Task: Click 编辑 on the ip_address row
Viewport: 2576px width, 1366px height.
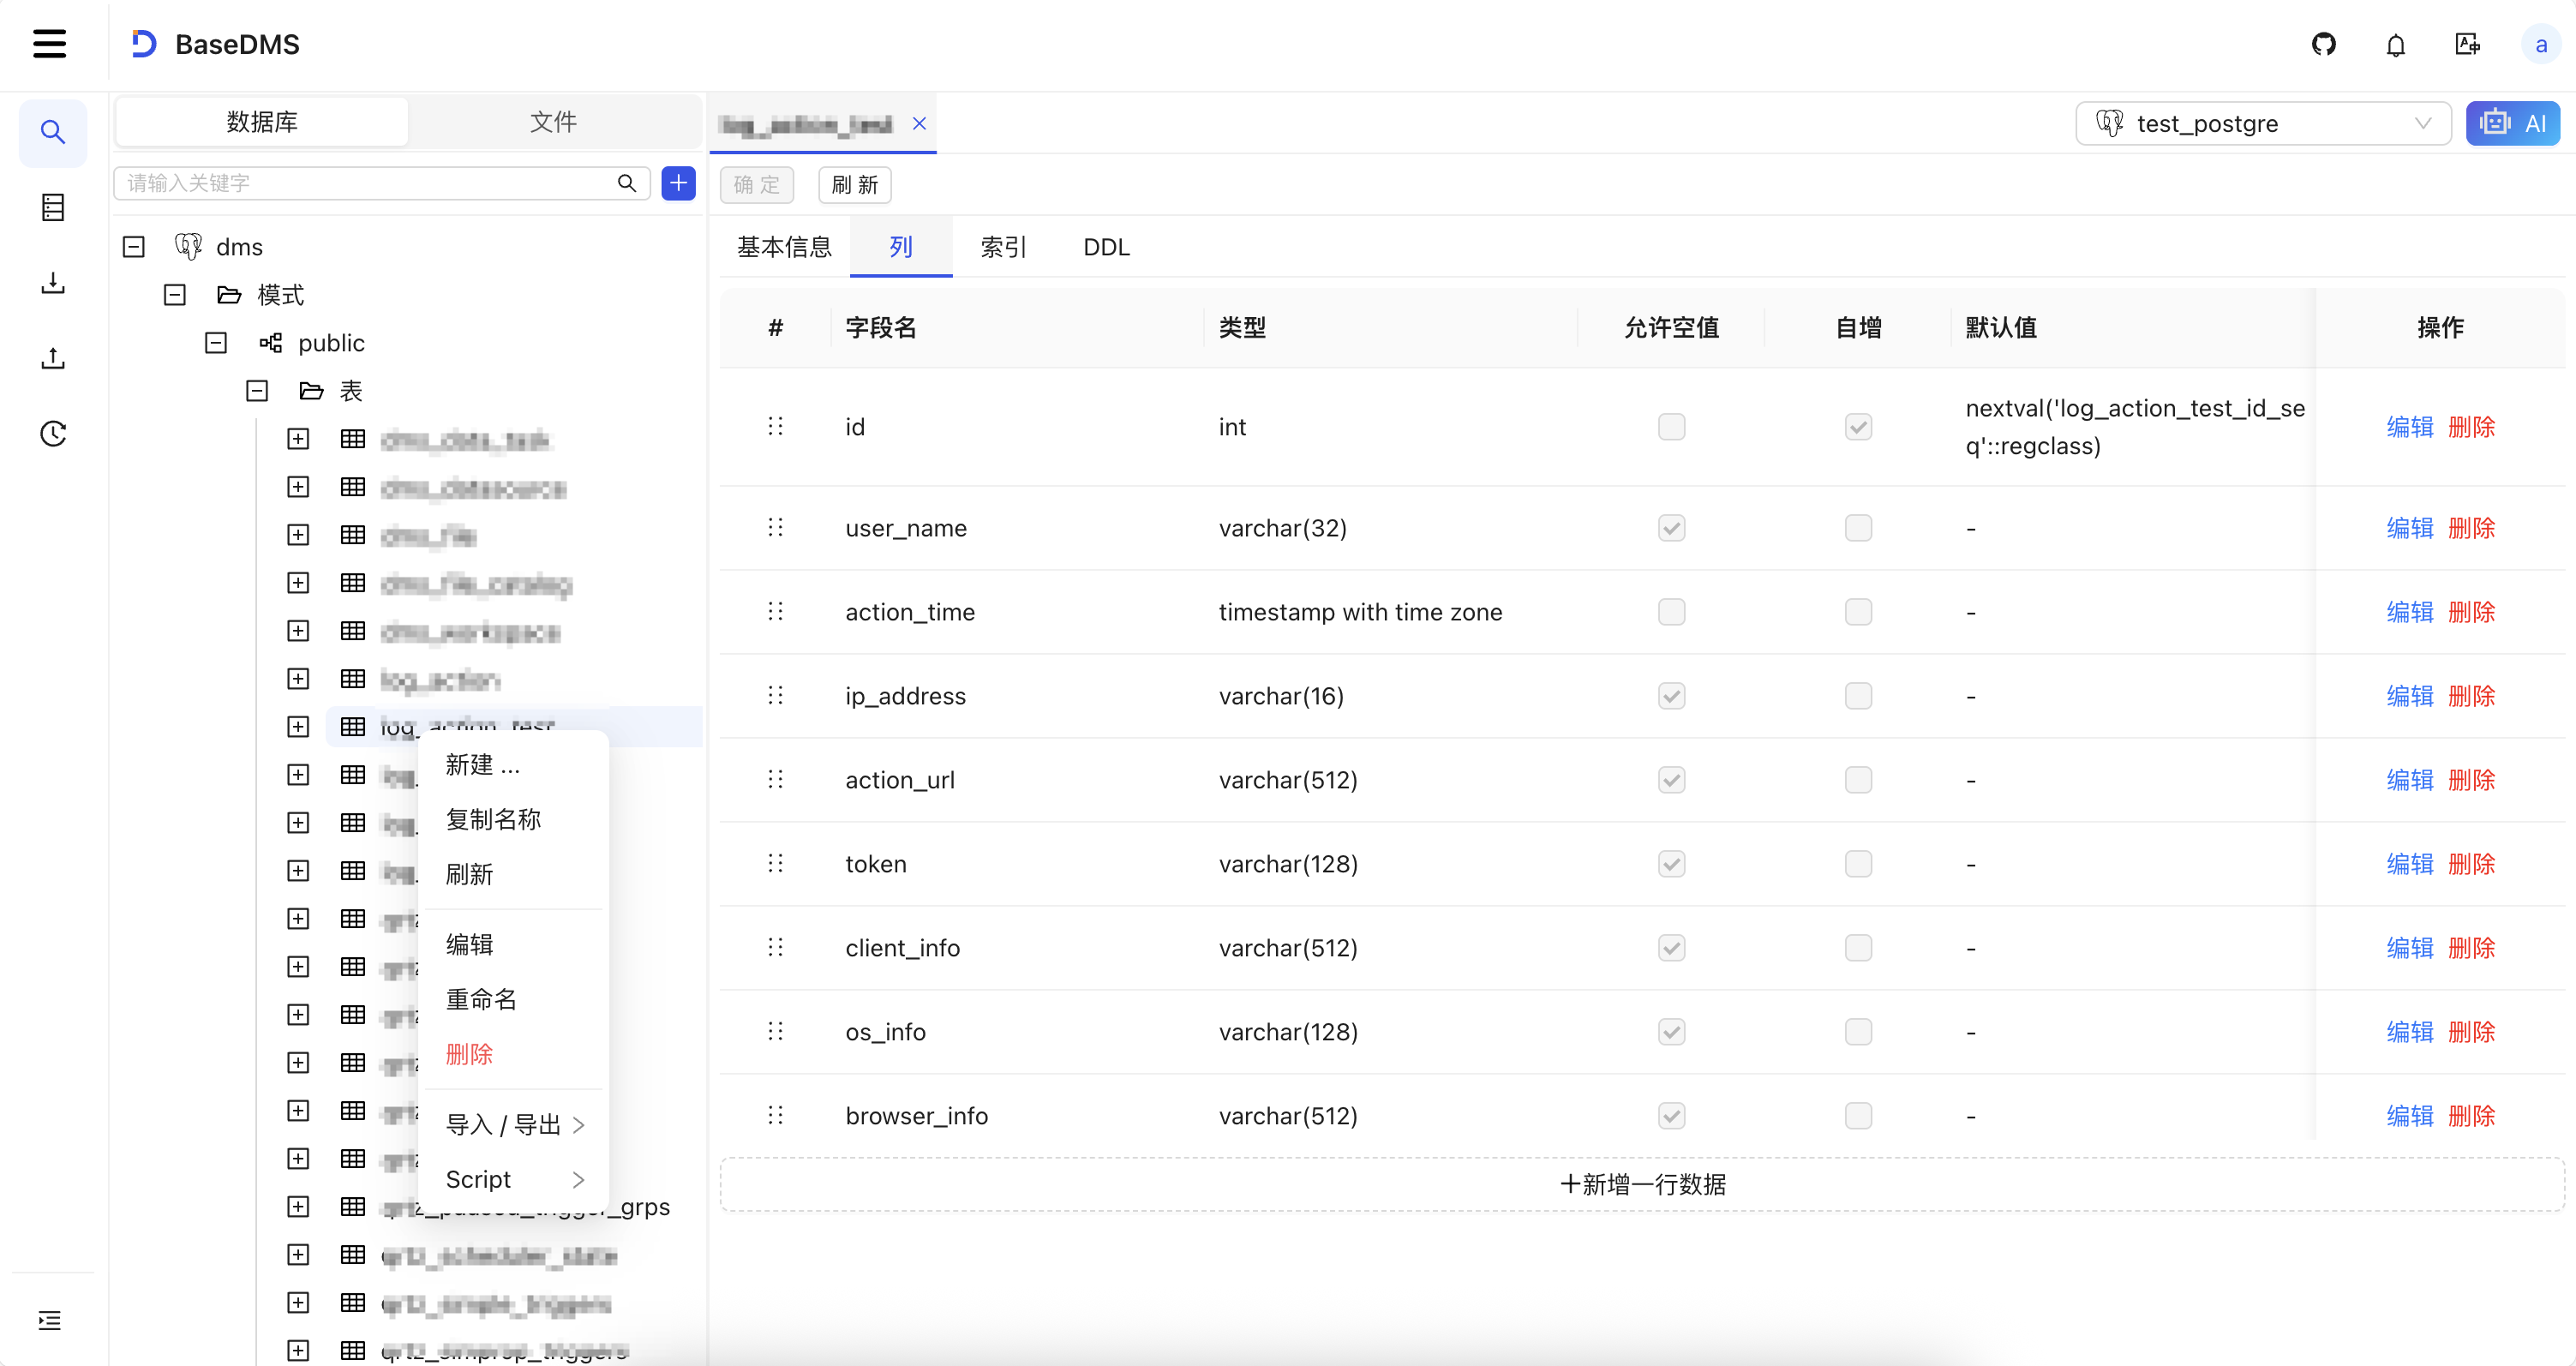Action: (x=2409, y=695)
